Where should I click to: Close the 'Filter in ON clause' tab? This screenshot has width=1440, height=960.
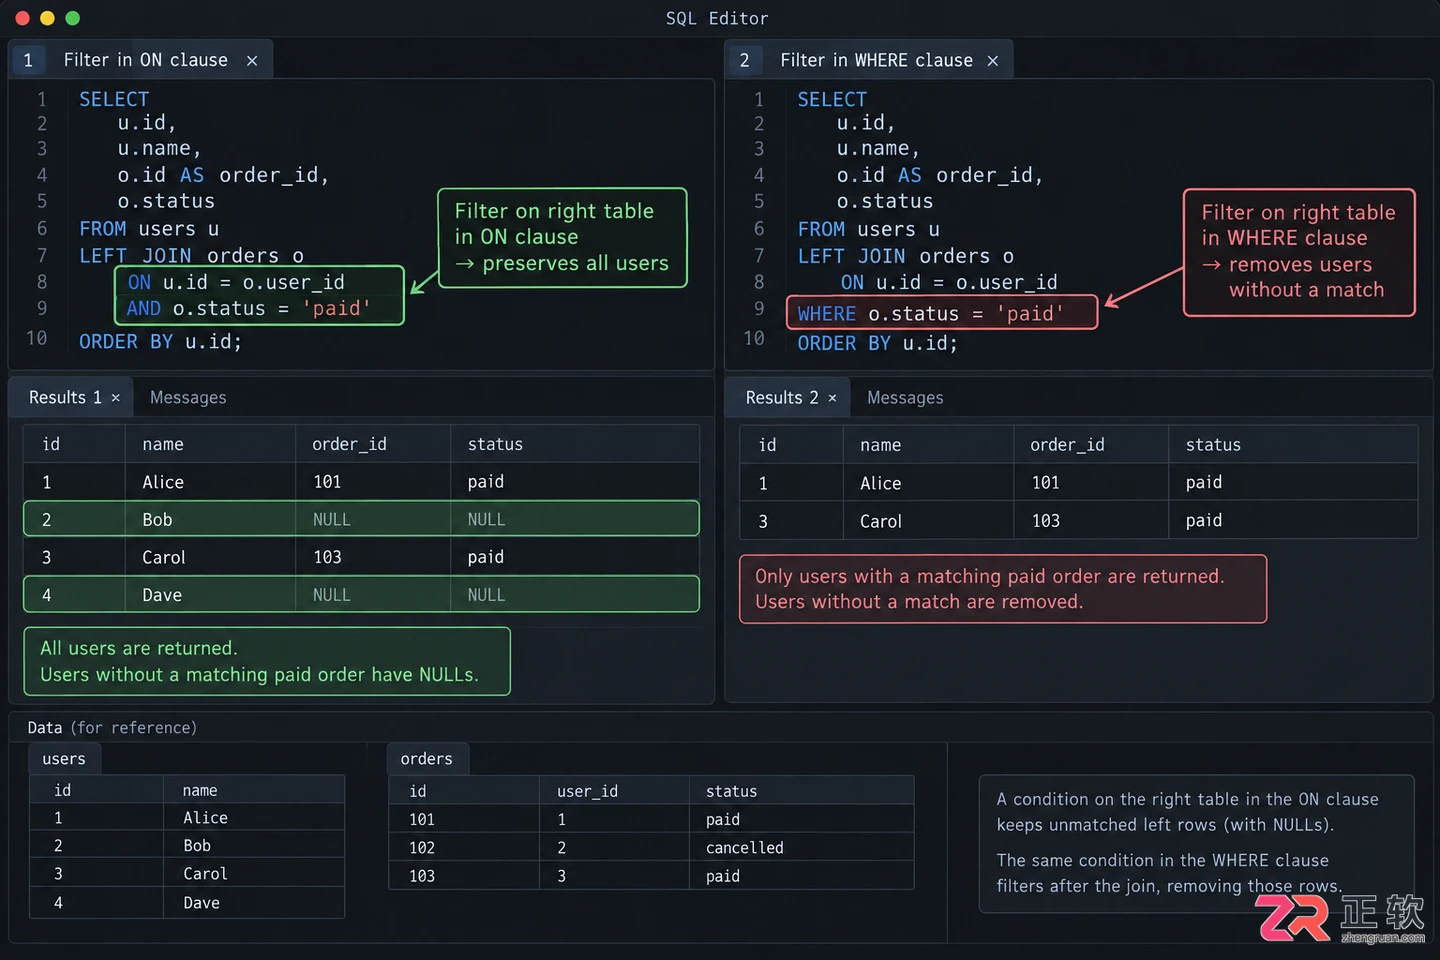pyautogui.click(x=252, y=61)
